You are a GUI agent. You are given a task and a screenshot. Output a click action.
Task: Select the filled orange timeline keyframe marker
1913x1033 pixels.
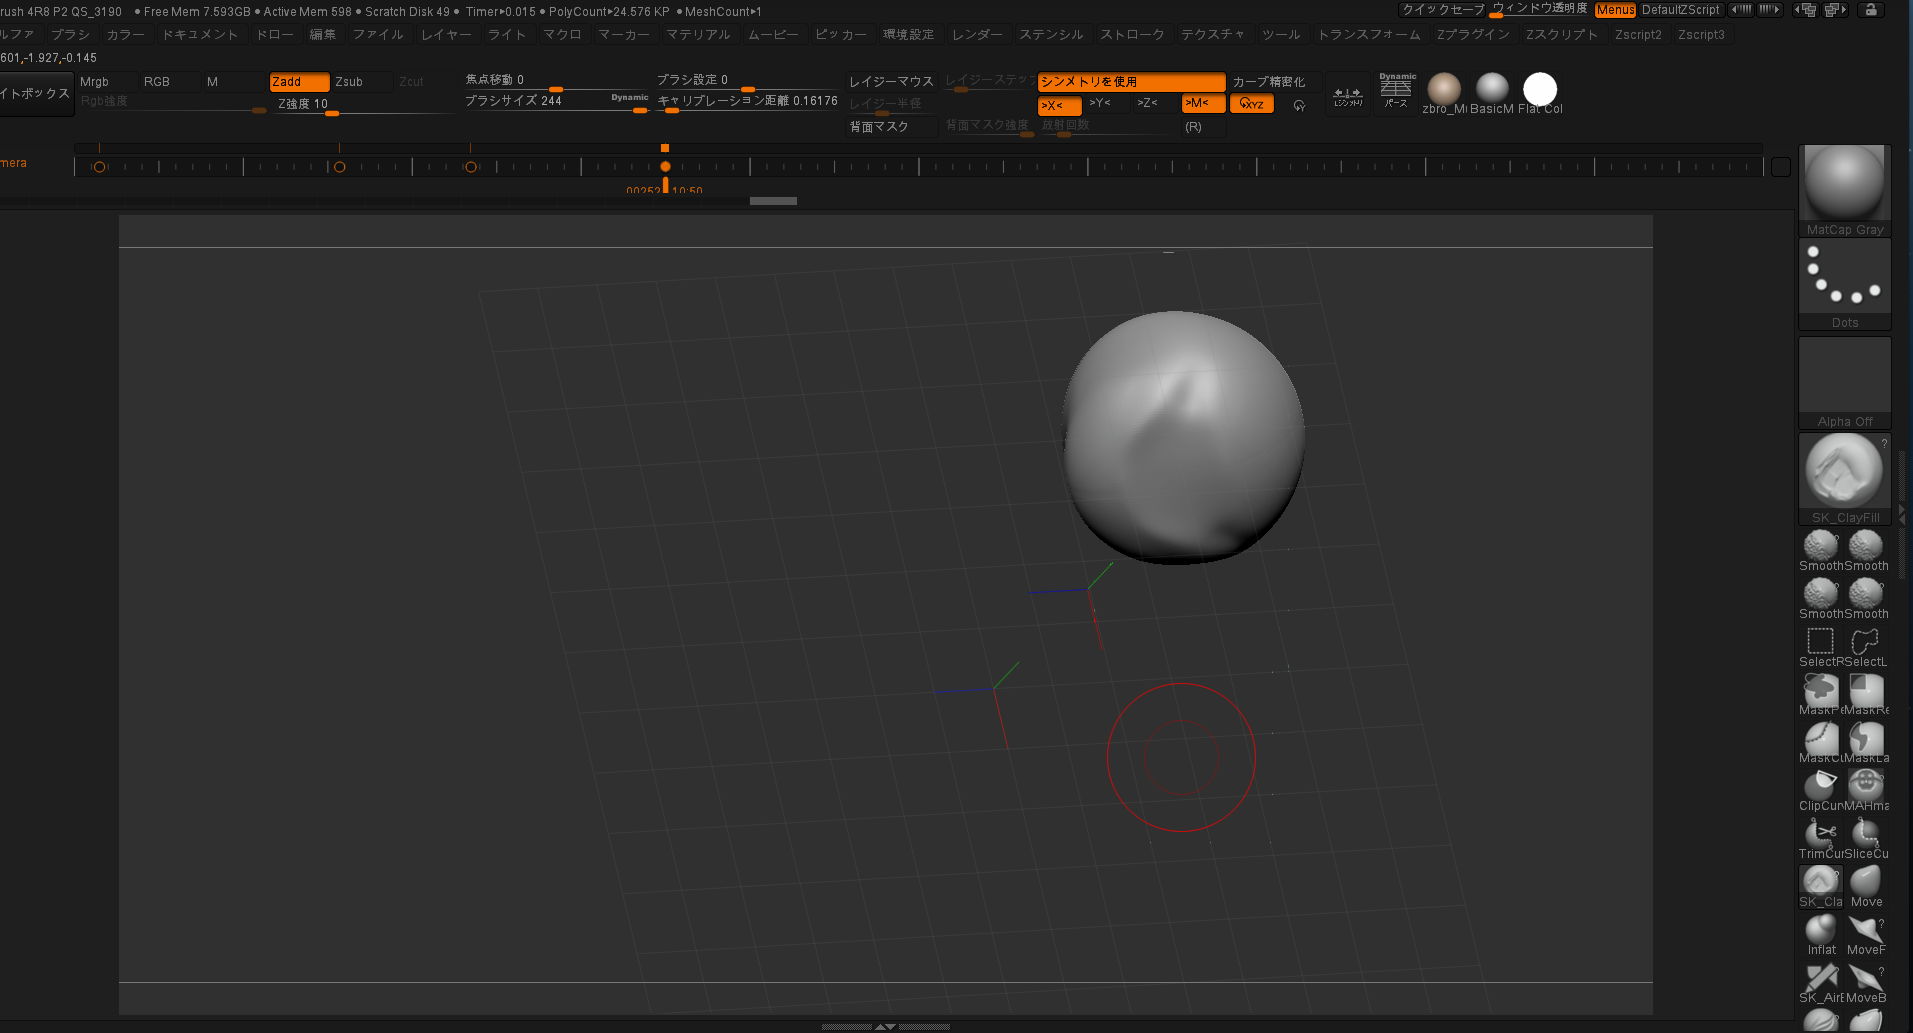[665, 167]
